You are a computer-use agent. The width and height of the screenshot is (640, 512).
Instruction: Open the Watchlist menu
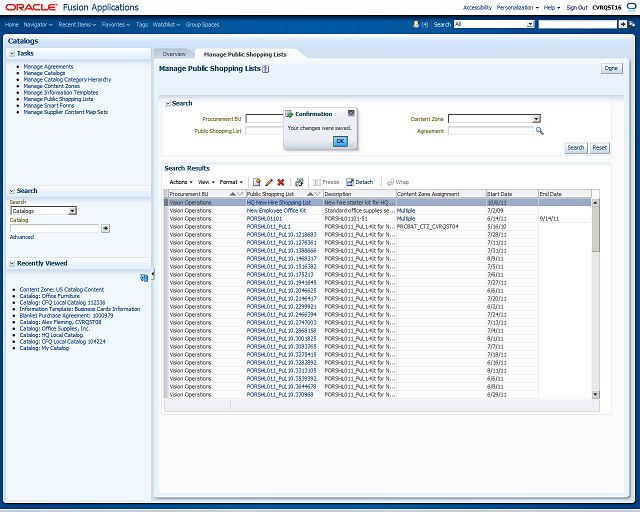click(166, 24)
